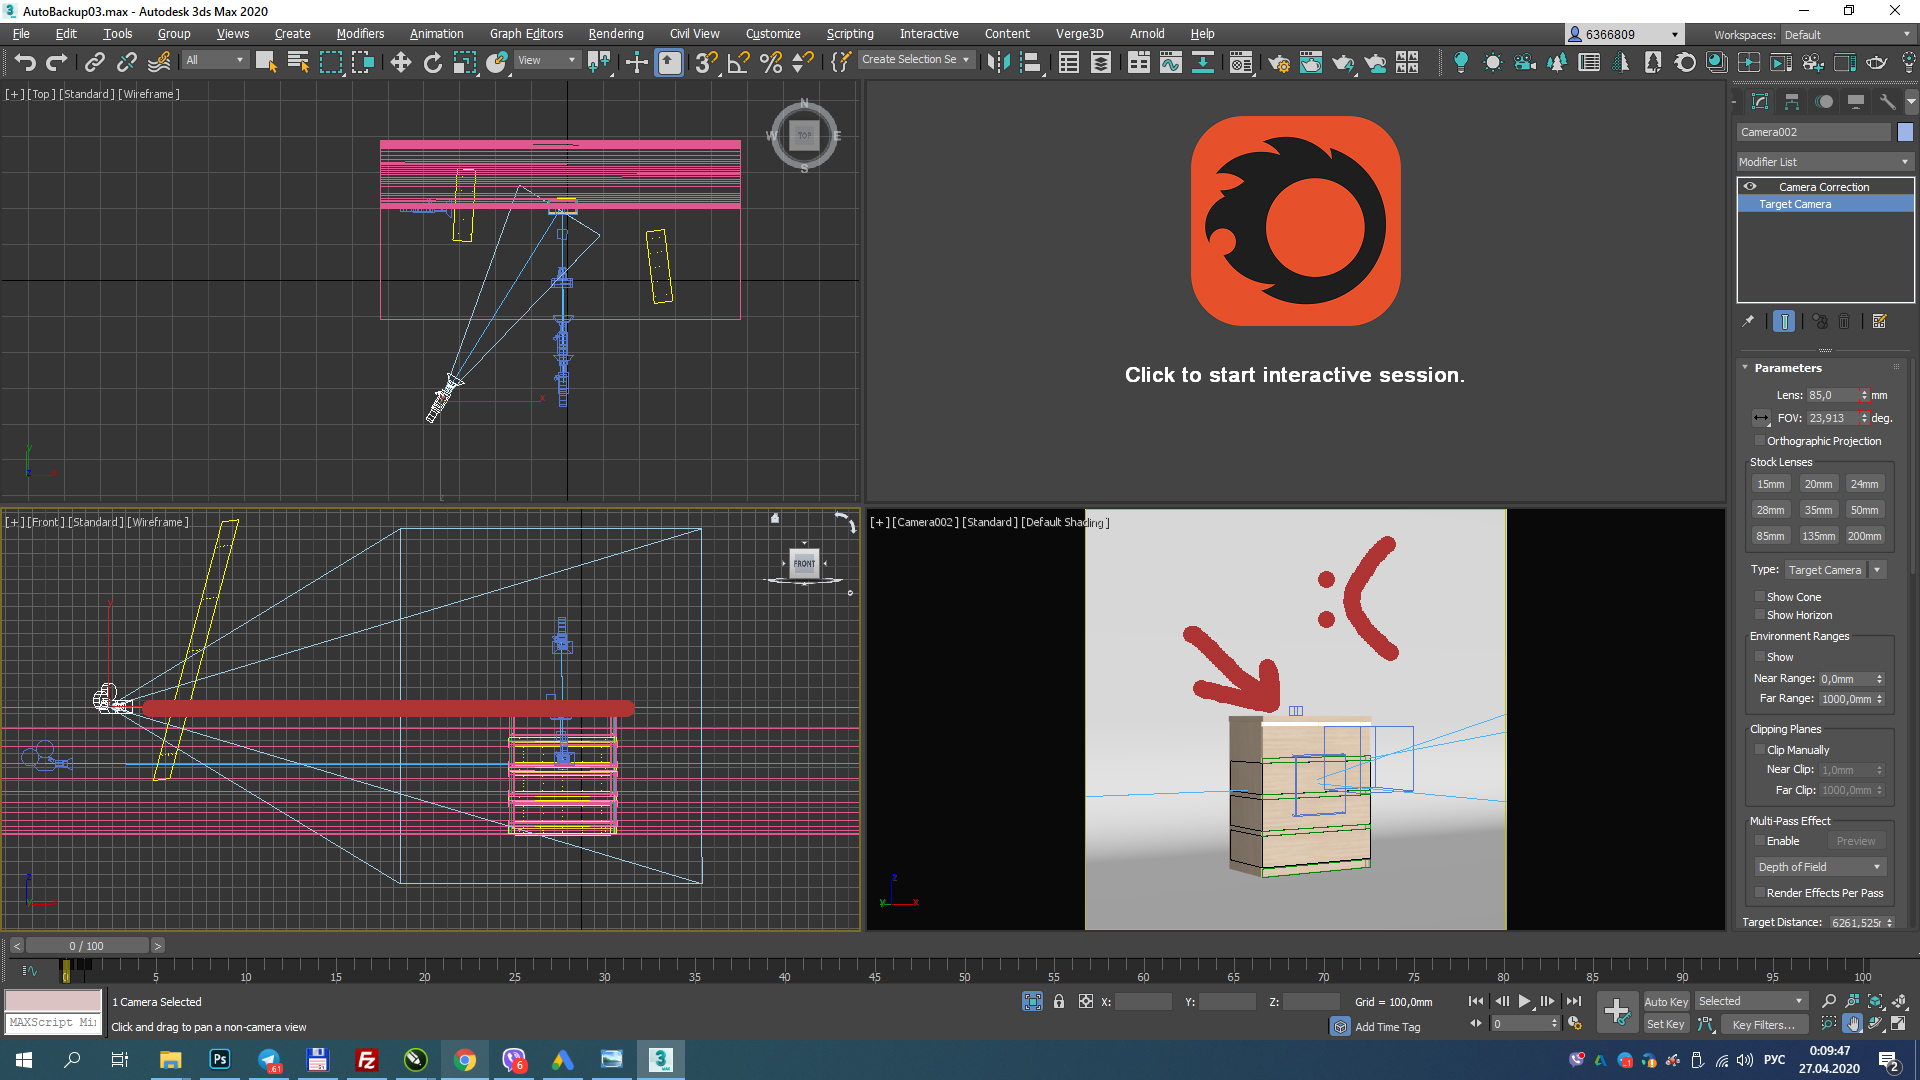Choose the 85mm stock lens button
Screen dimensions: 1920x1080
coord(1770,536)
